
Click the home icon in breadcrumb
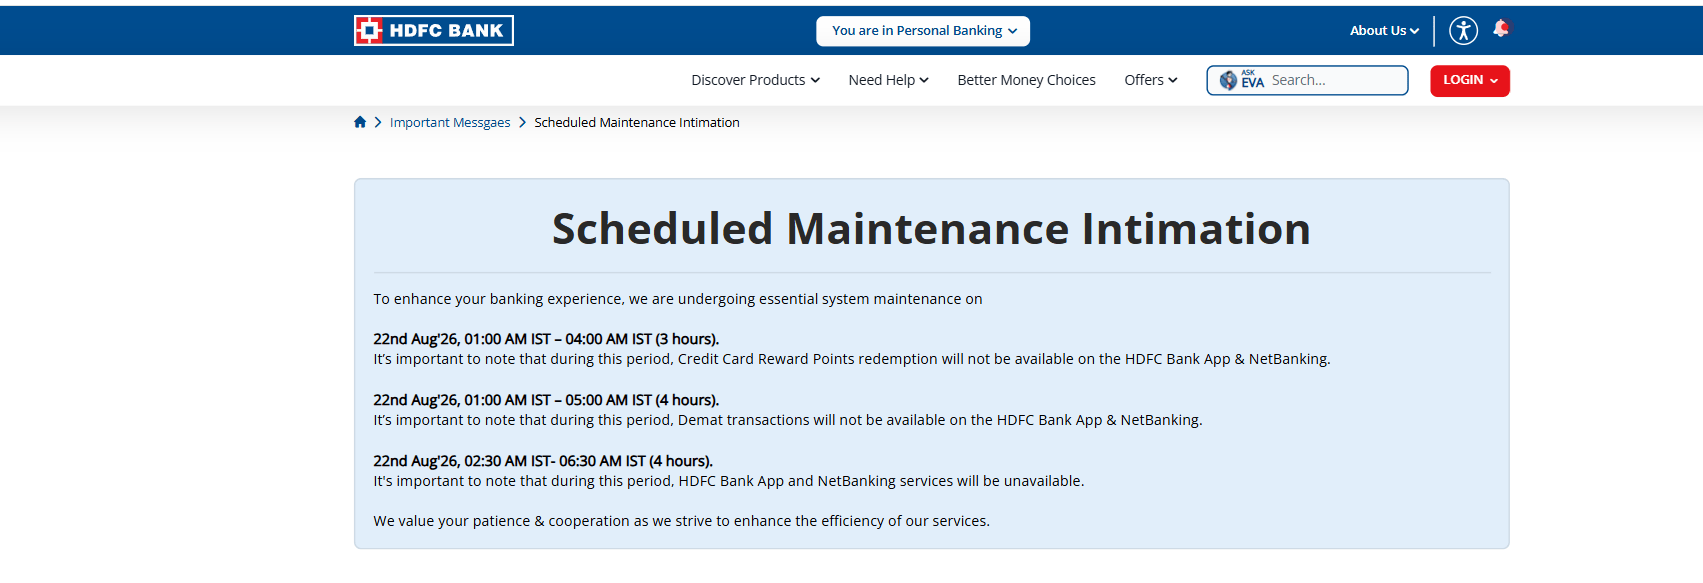tap(360, 122)
